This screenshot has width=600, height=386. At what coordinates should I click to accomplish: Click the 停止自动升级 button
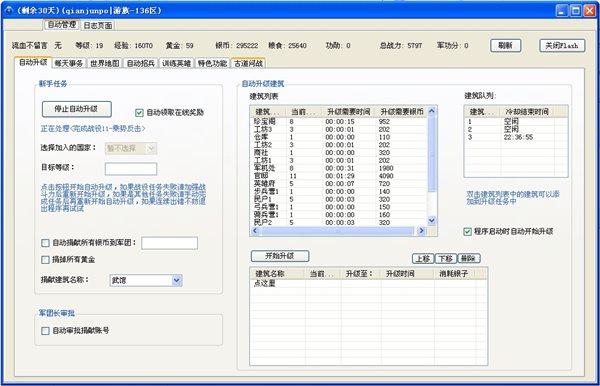tap(77, 109)
